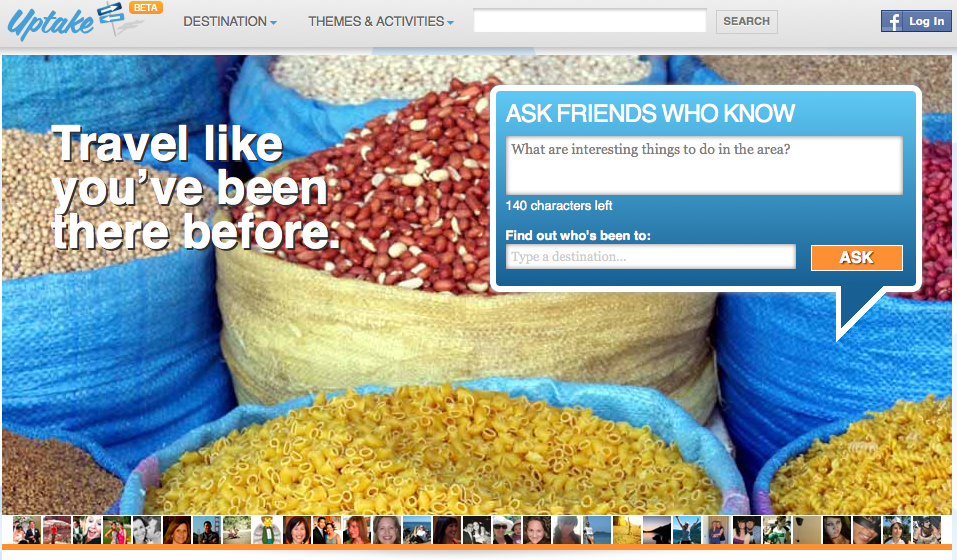
Task: Select the yellow sunlit field profile thumbnail
Action: click(627, 529)
